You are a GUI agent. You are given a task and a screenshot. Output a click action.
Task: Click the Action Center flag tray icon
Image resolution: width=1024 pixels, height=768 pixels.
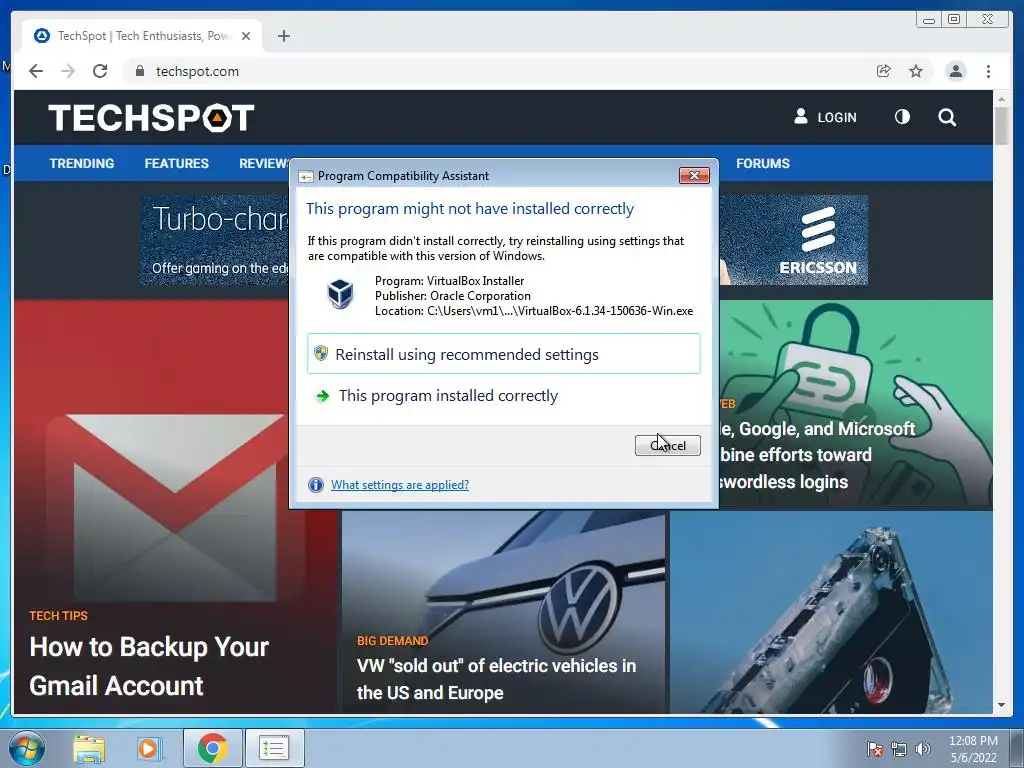874,749
